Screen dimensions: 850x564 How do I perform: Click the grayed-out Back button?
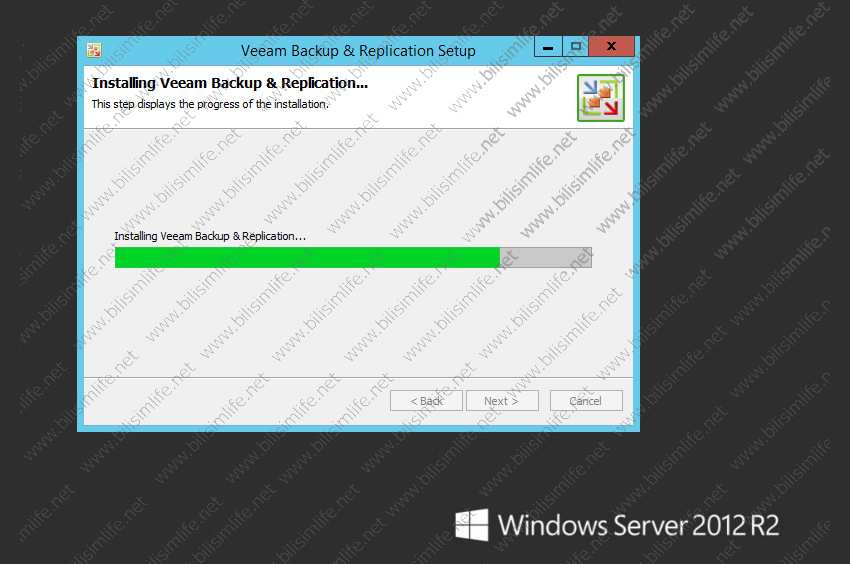click(426, 401)
